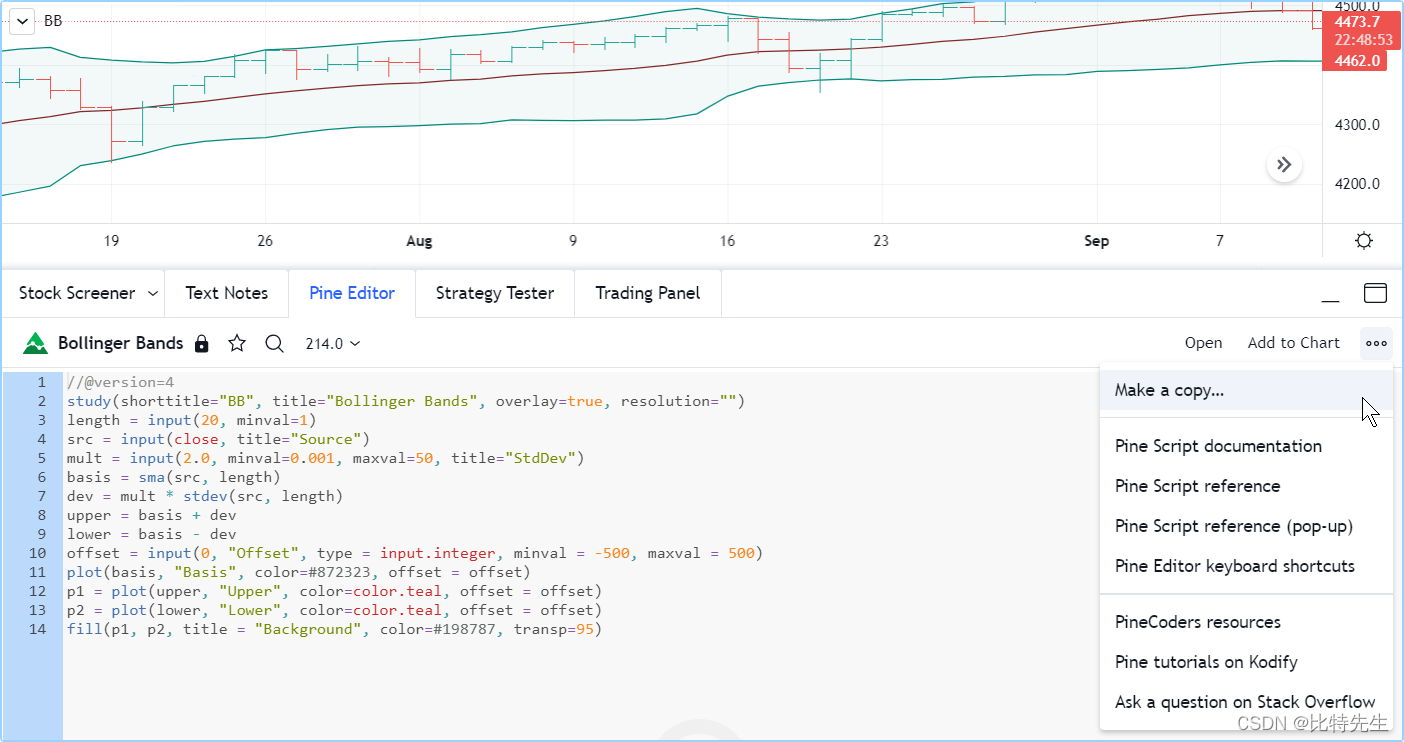Click the study() declaration code line
1404x742 pixels.
(x=406, y=401)
